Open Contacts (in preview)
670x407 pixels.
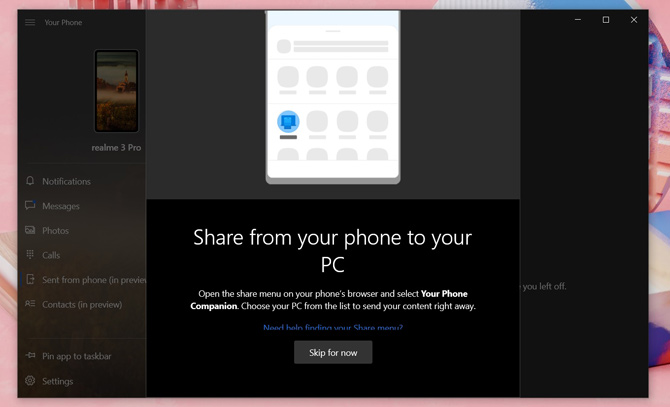(82, 305)
